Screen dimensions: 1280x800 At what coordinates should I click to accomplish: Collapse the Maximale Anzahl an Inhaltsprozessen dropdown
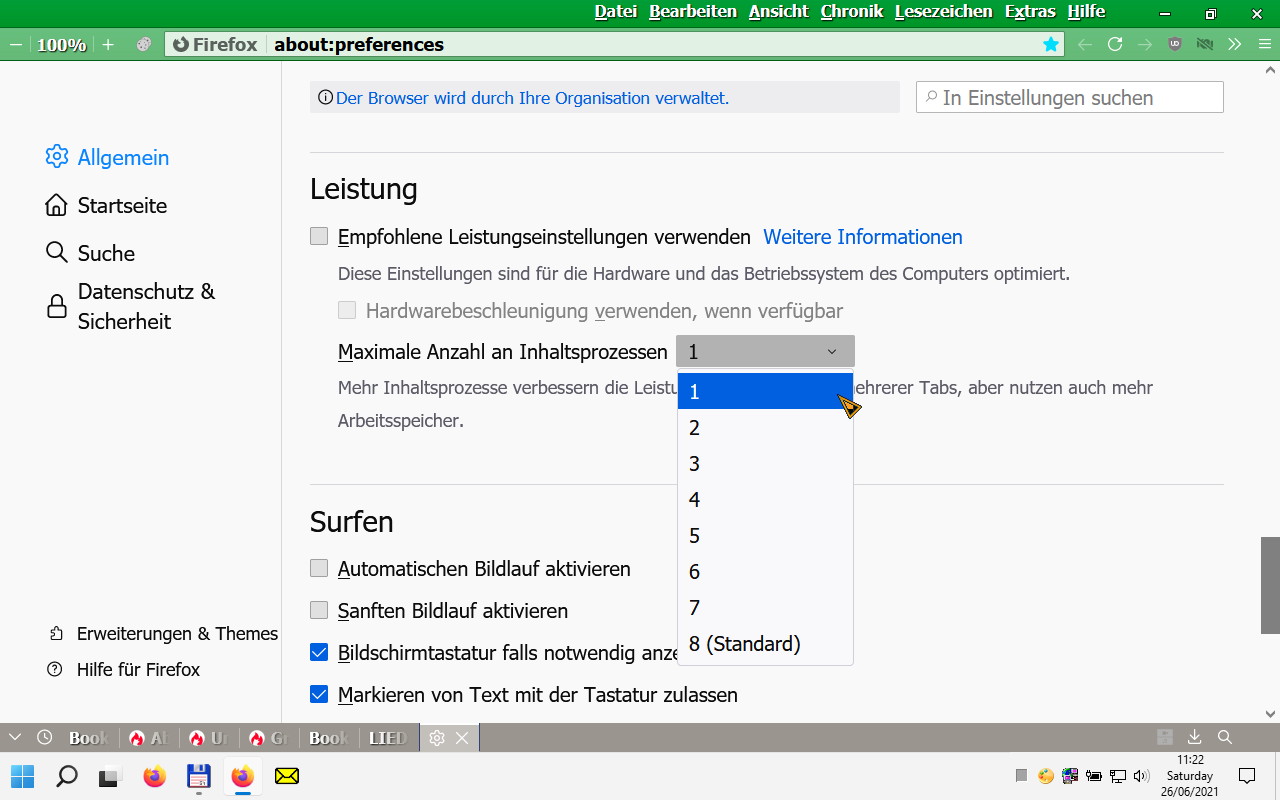(x=765, y=352)
